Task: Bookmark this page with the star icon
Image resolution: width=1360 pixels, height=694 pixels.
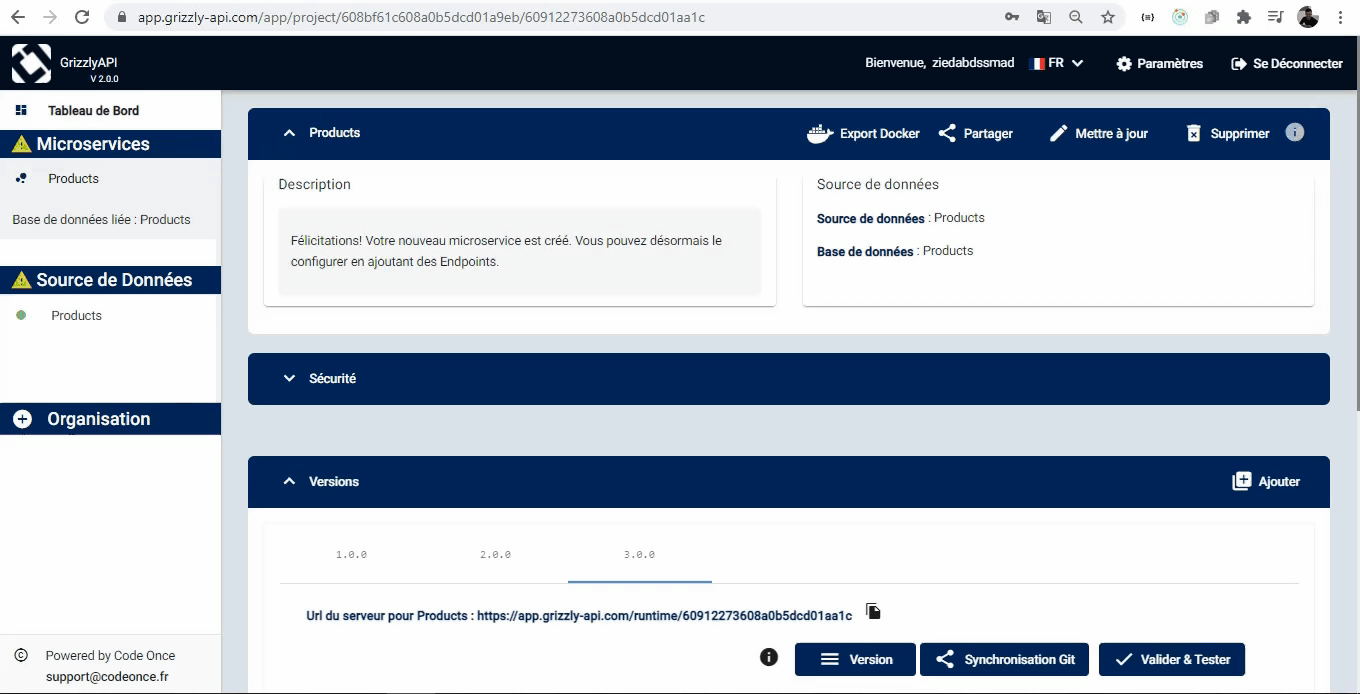Action: [x=1108, y=17]
